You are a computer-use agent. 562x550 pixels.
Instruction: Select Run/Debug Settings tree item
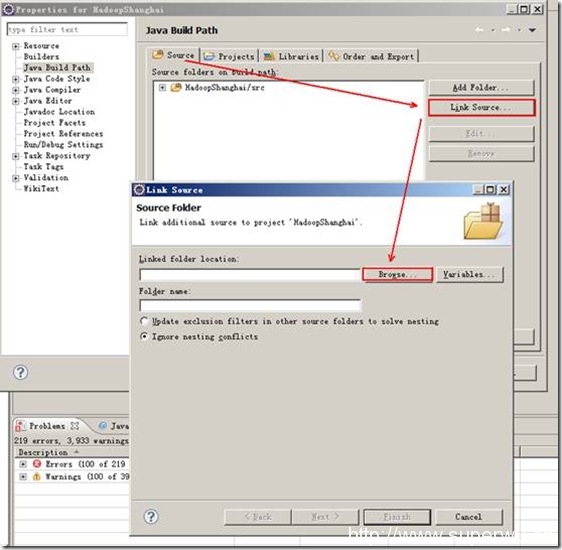pos(63,145)
